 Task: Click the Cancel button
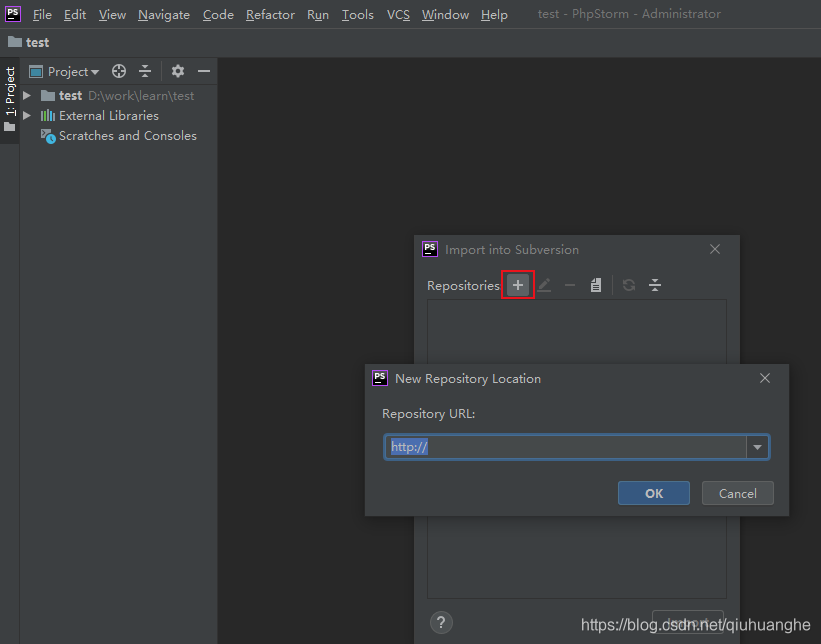(737, 493)
